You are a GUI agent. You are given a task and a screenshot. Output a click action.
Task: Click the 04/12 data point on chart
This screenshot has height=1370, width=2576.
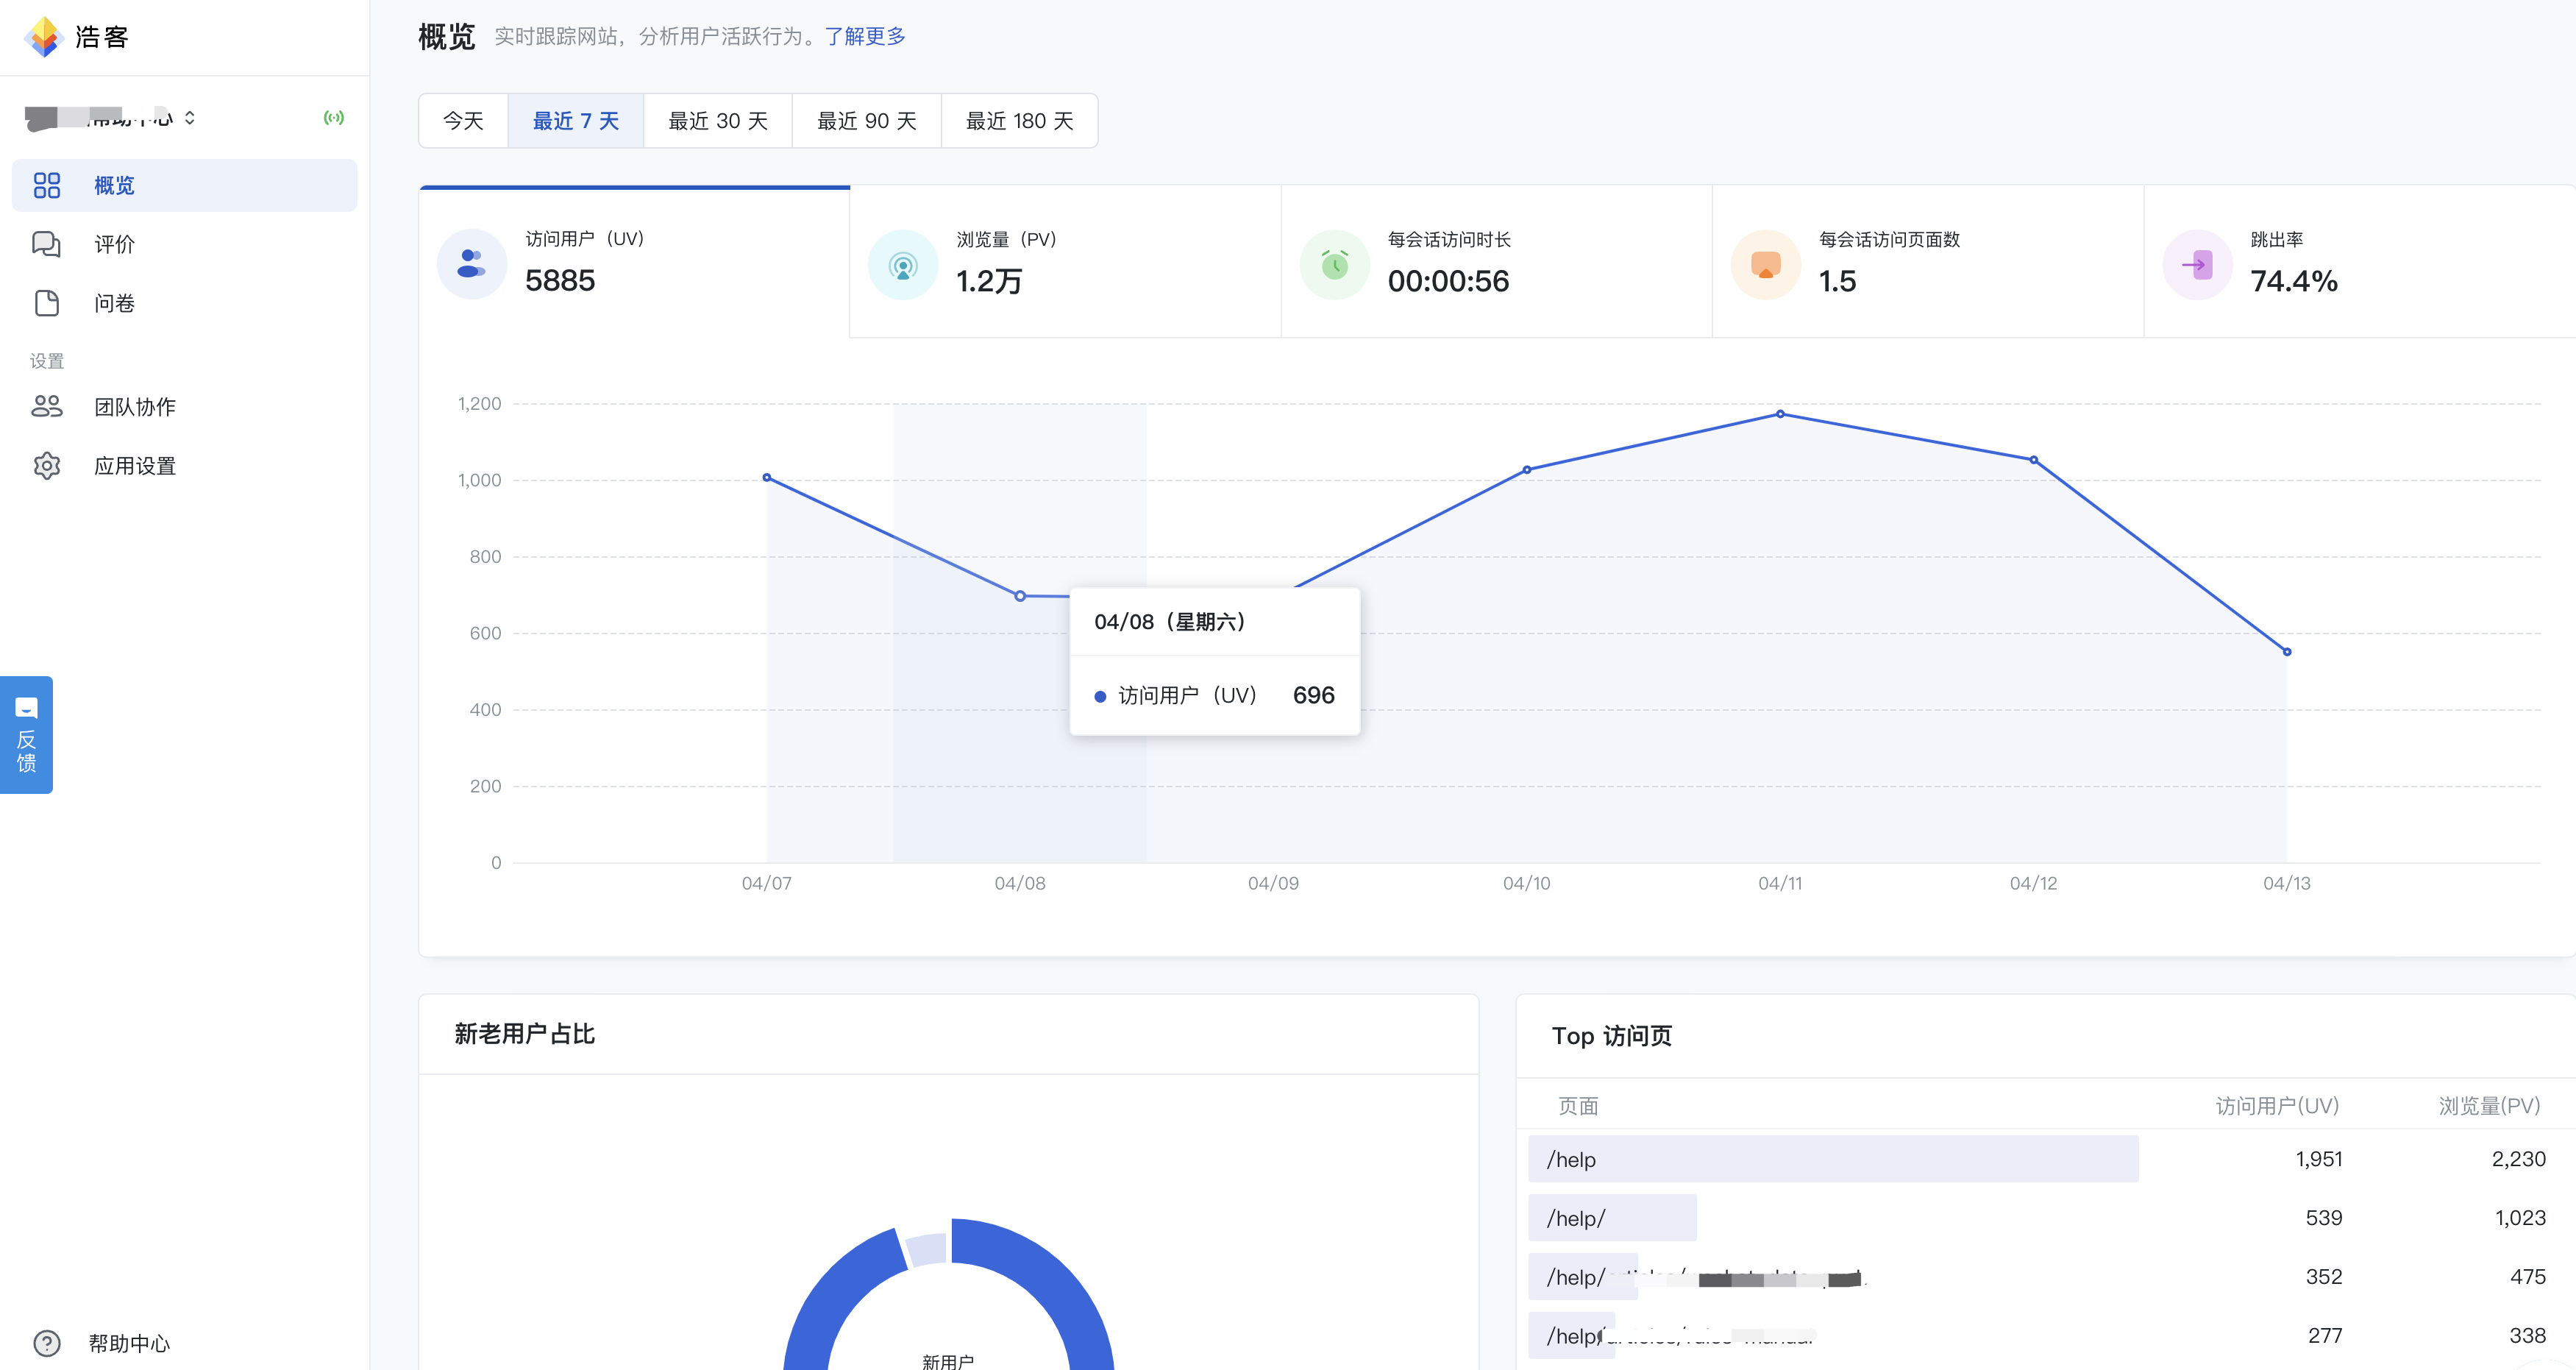click(x=2034, y=460)
